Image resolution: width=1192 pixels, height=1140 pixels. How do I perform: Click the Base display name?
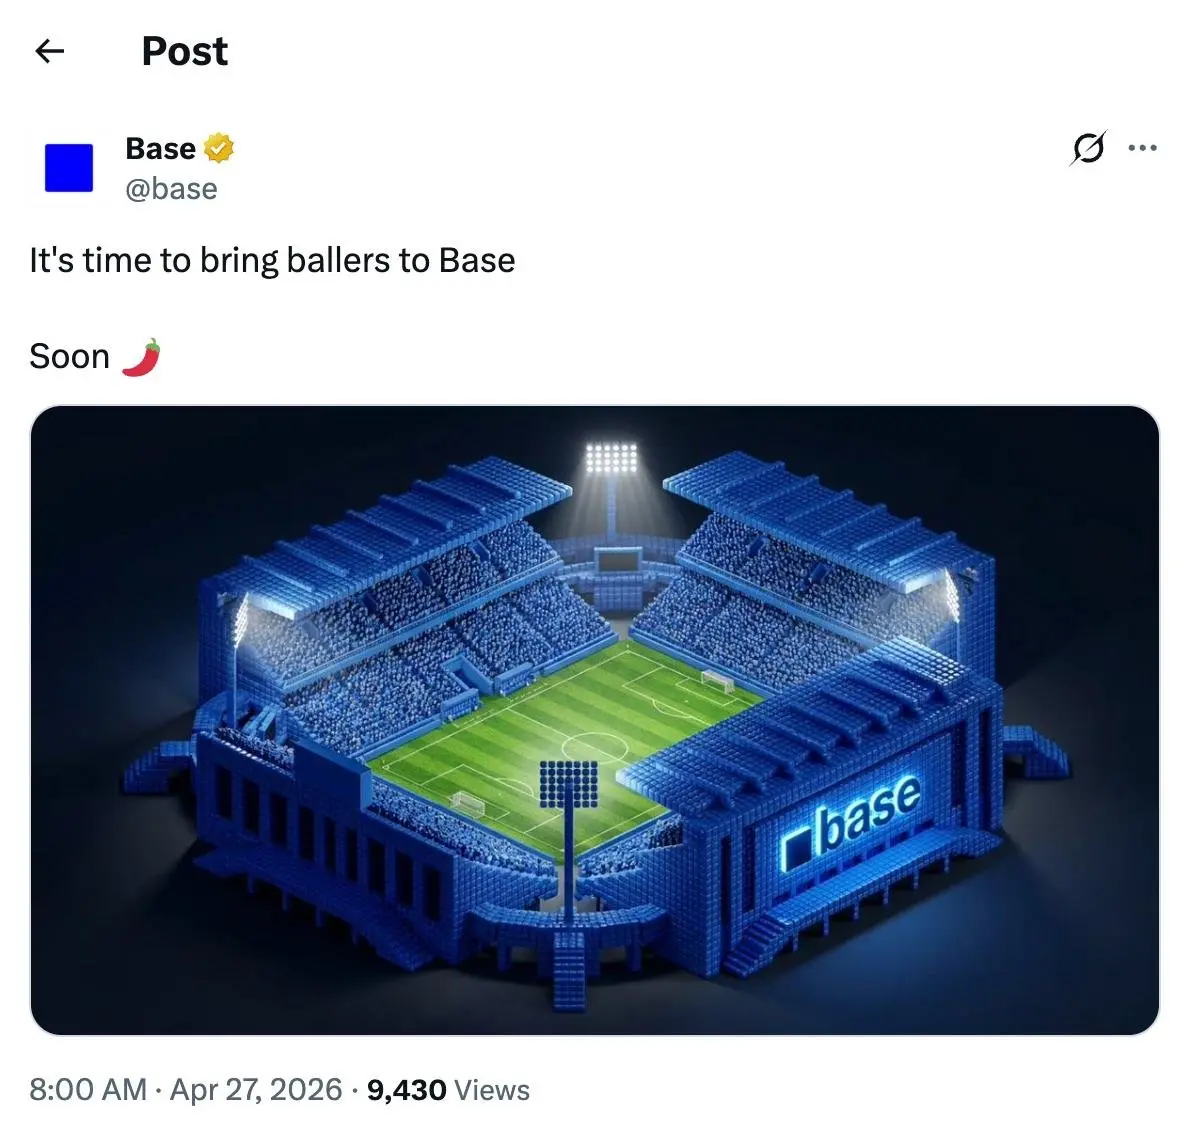point(158,147)
